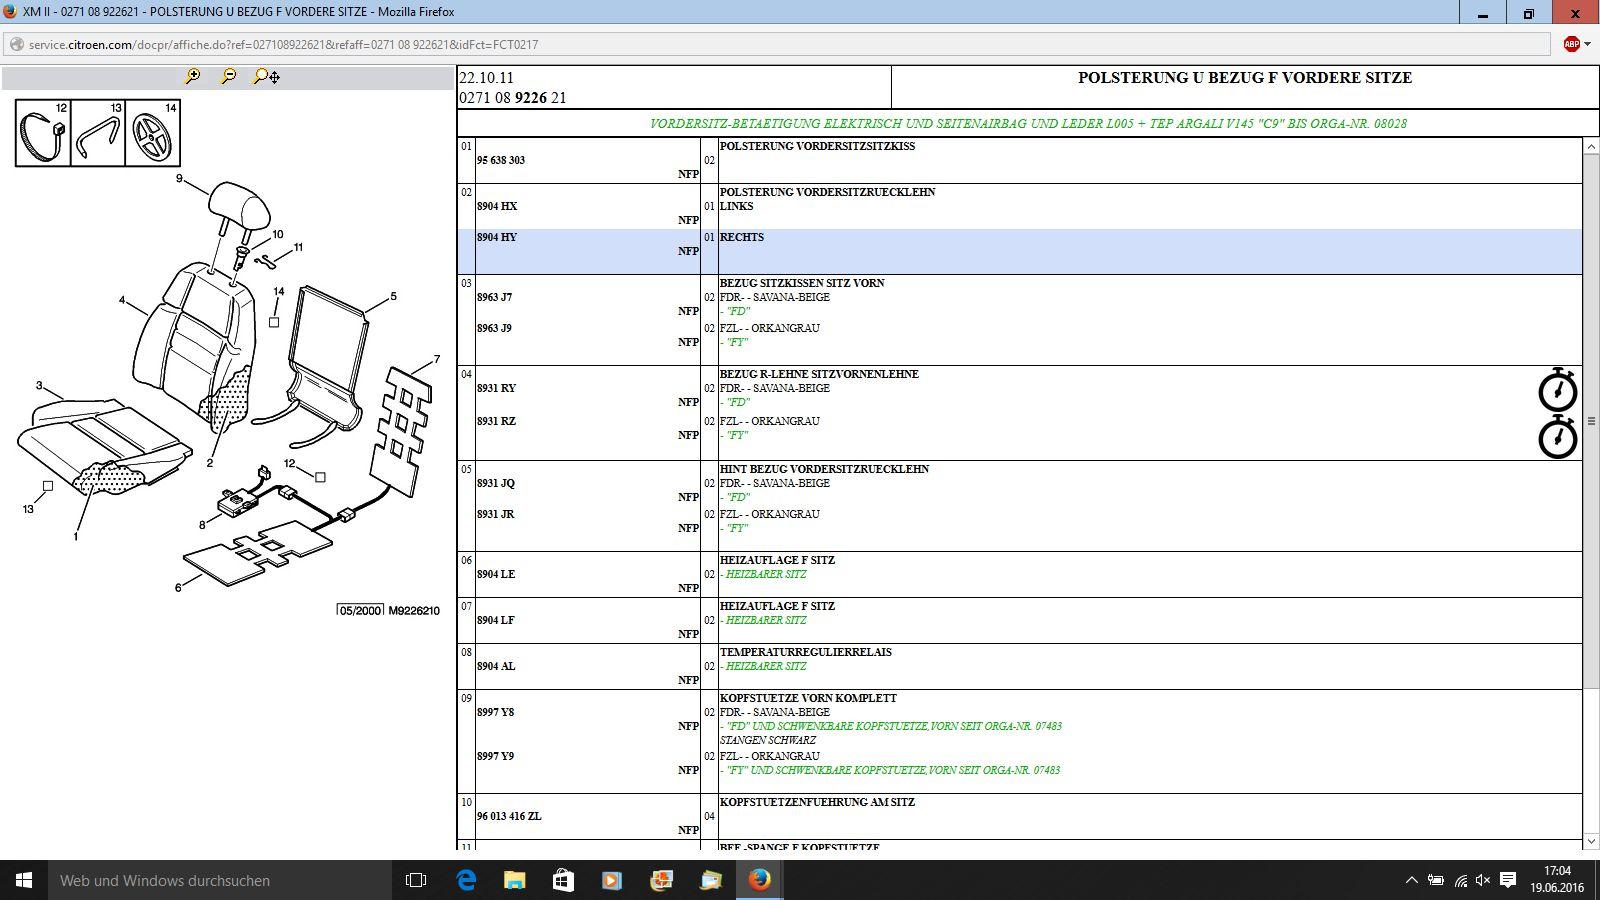Screen dimensions: 1600x900
Task: Open Task View from the taskbar
Action: pos(416,880)
